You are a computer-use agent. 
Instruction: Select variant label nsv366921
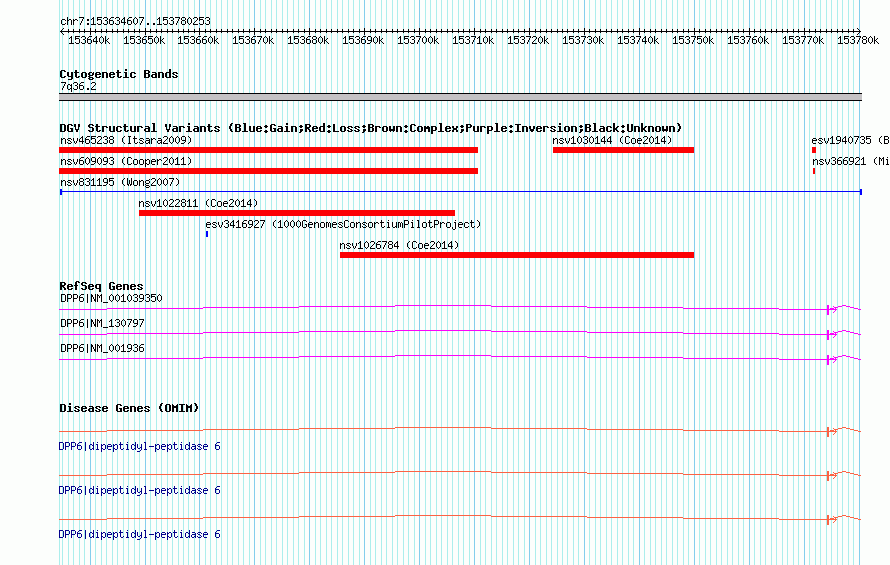(x=850, y=161)
